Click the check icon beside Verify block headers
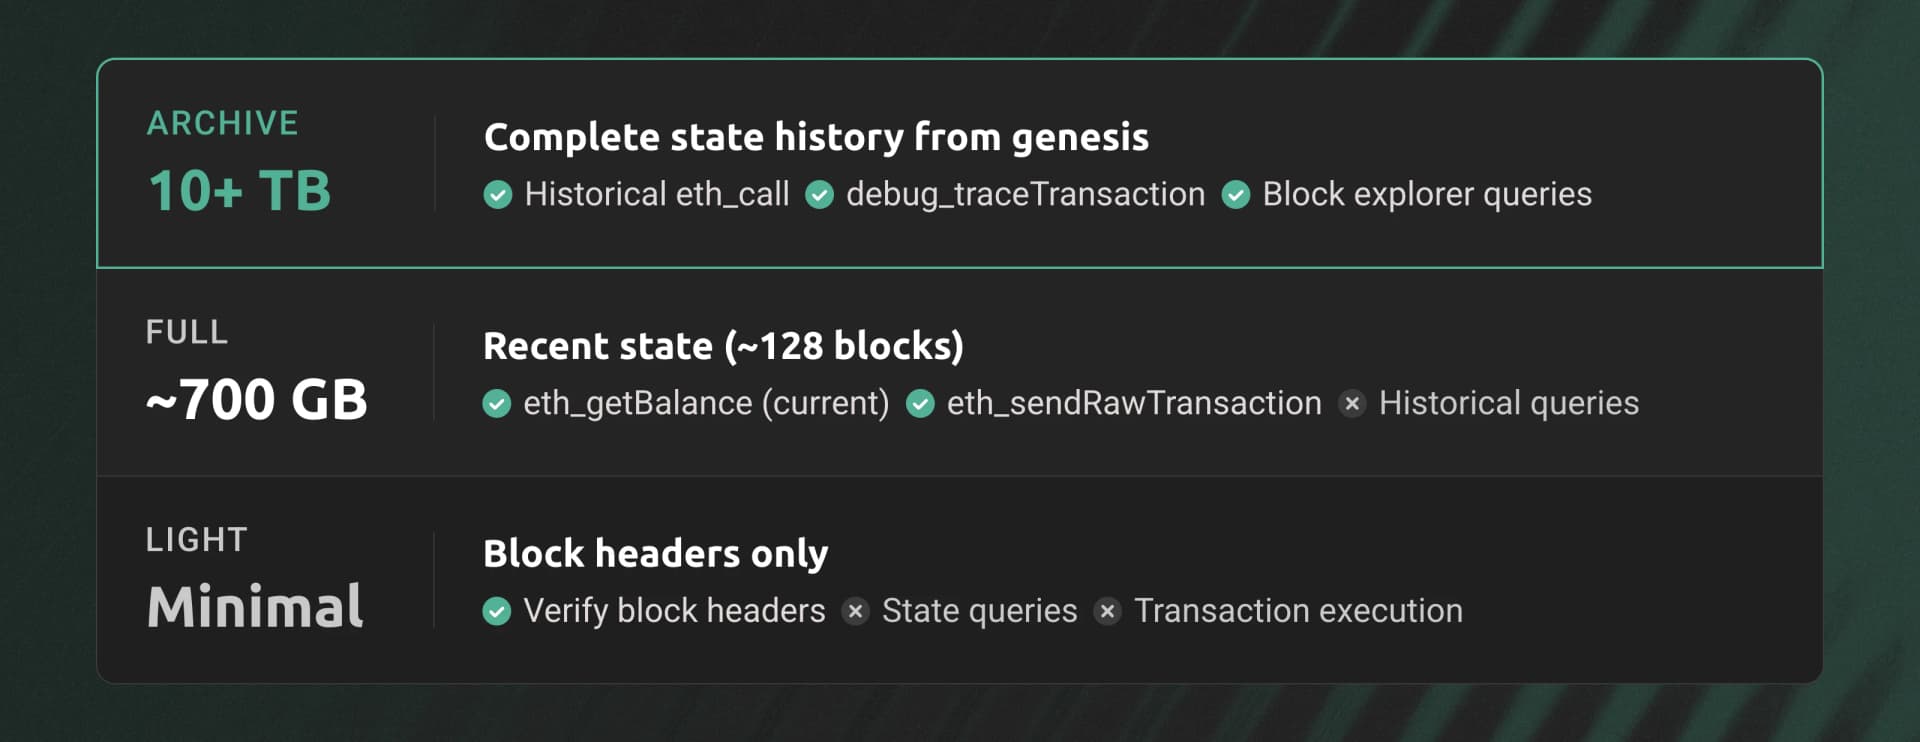1920x742 pixels. [497, 611]
